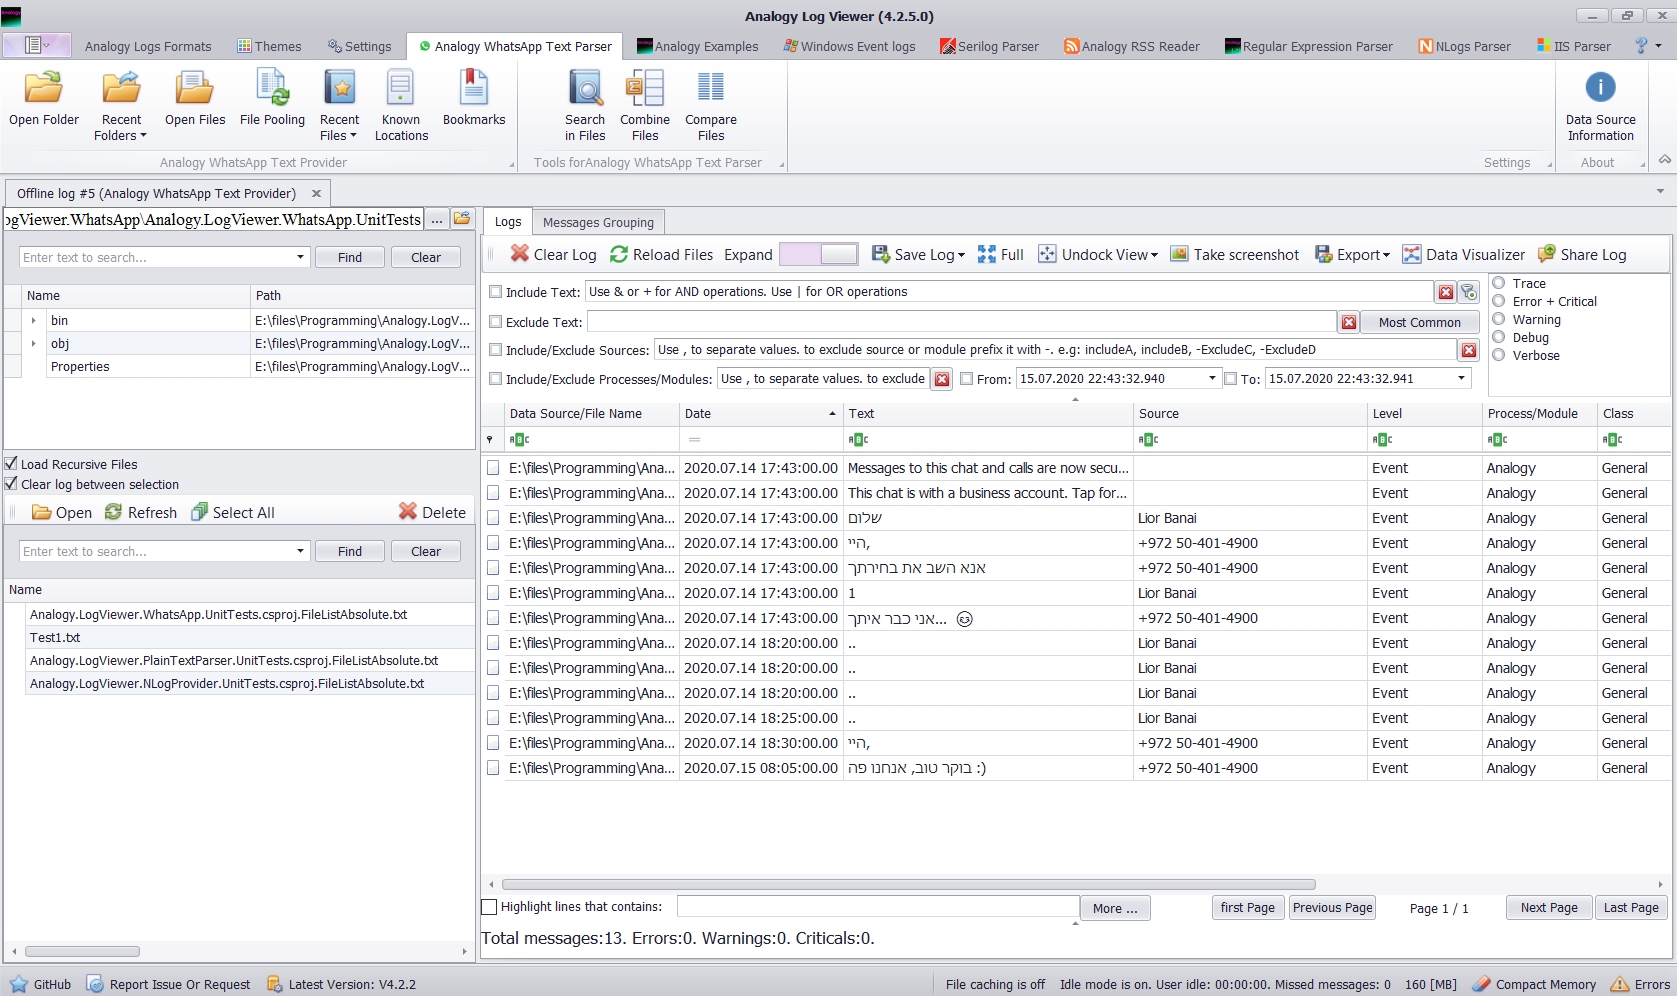
Task: Open the GitHub link in status bar
Action: pos(40,984)
